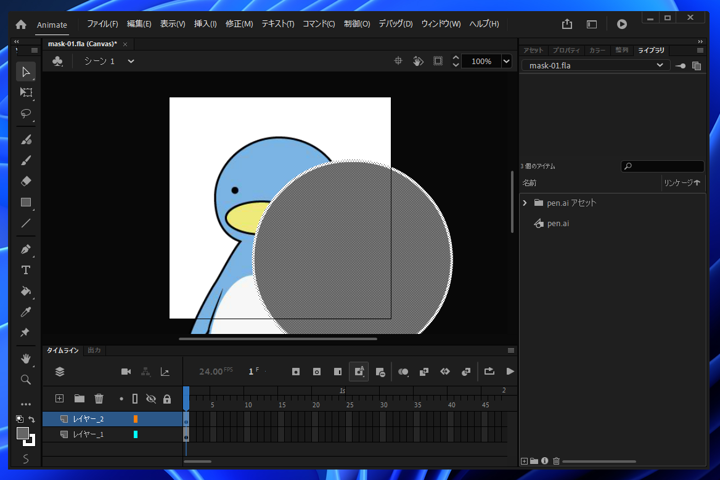Open the workspace switcher icon
The image size is (720, 480).
[x=592, y=24]
